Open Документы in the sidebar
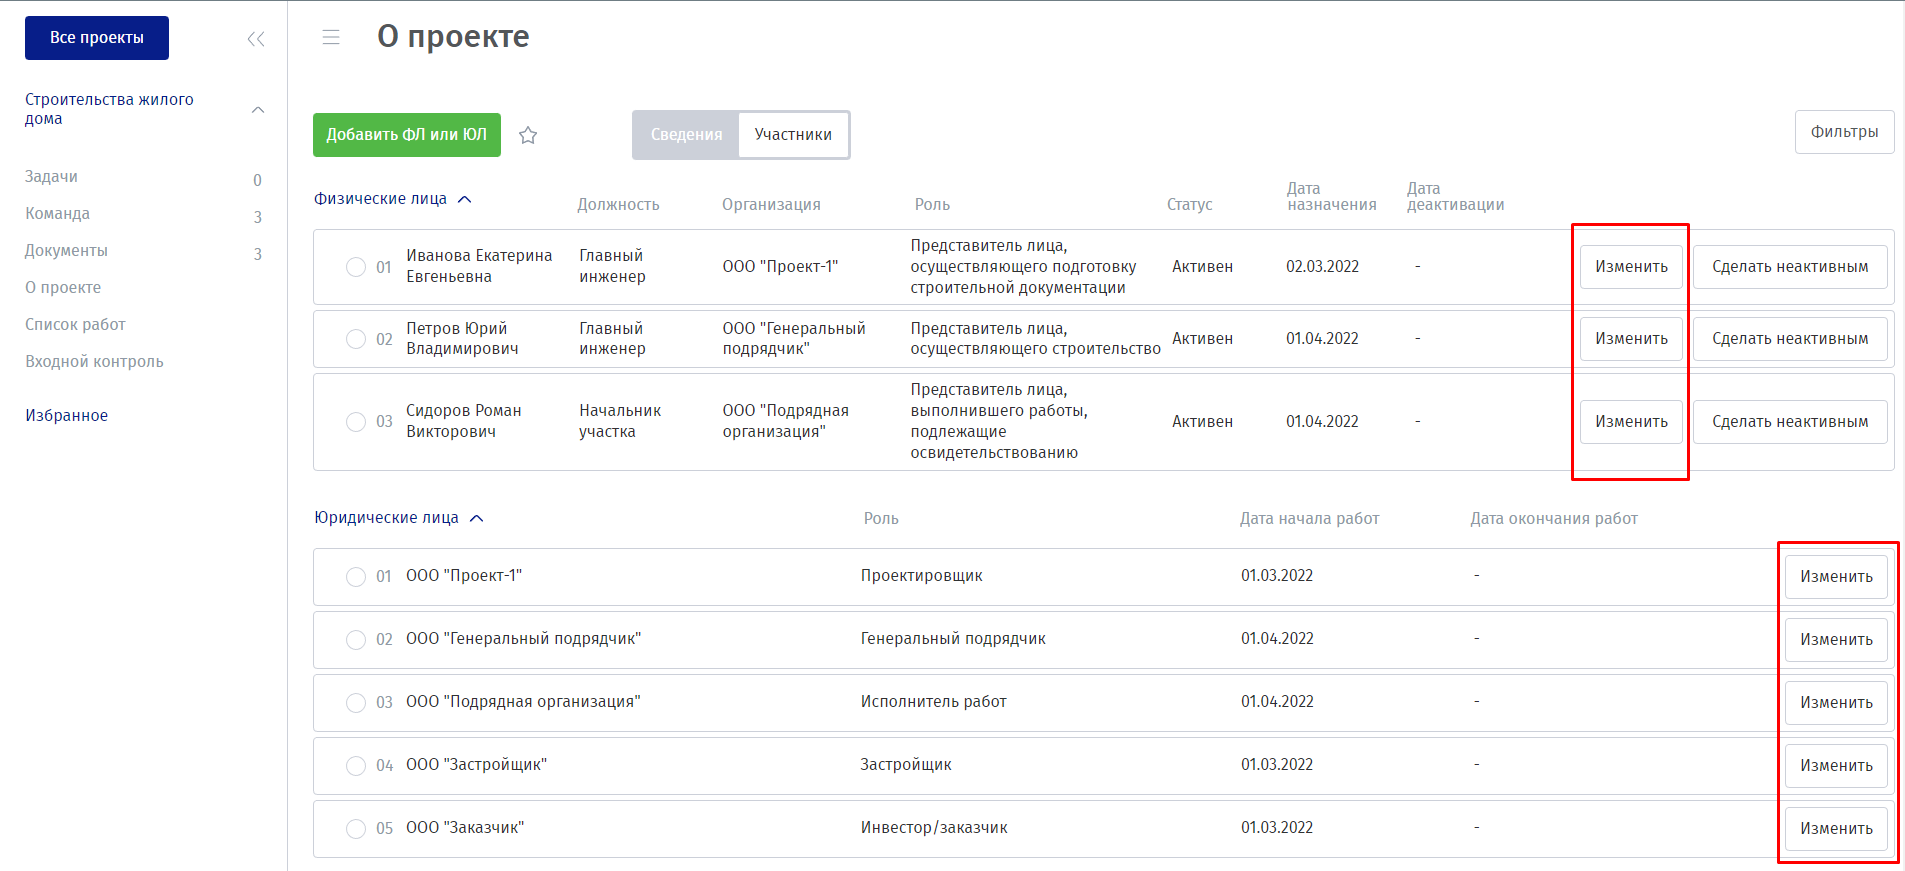The image size is (1905, 871). 66,251
